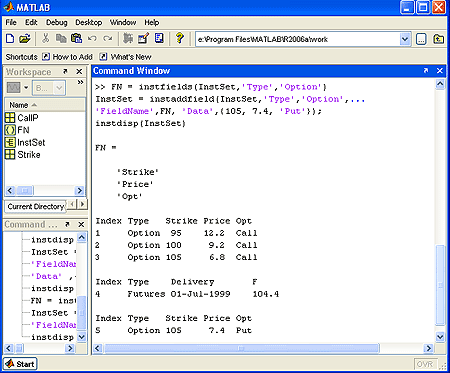The width and height of the screenshot is (450, 373).
Task: Open the Profiler toolbar icon
Action: point(159,39)
